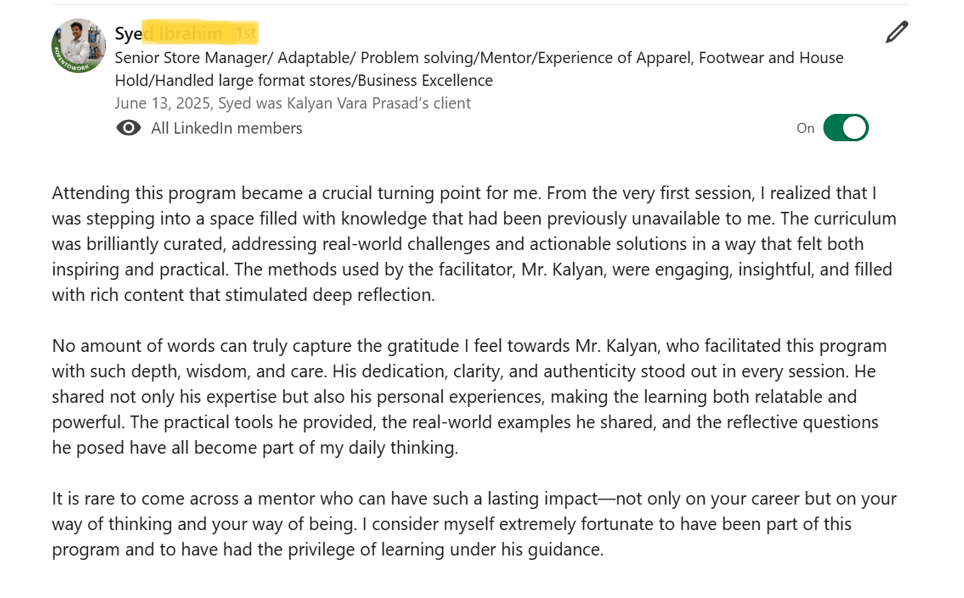964x598 pixels.
Task: Click the paragraph starting "It is rare"
Action: (474, 523)
